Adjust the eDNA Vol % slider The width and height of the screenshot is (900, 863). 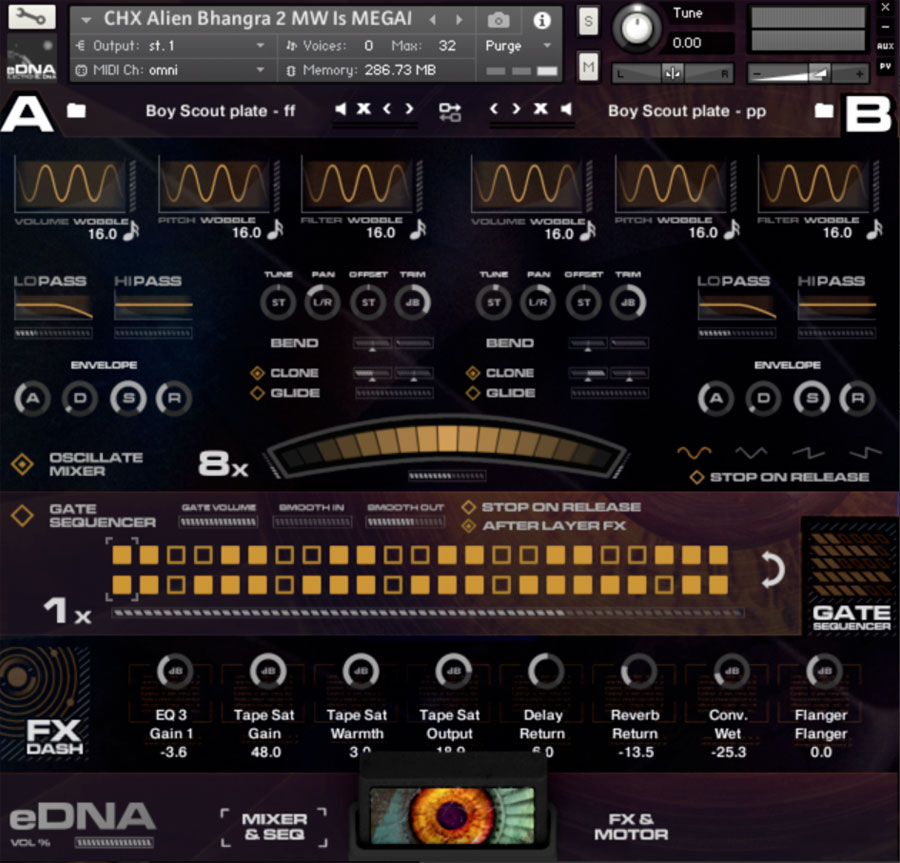pyautogui.click(x=114, y=842)
